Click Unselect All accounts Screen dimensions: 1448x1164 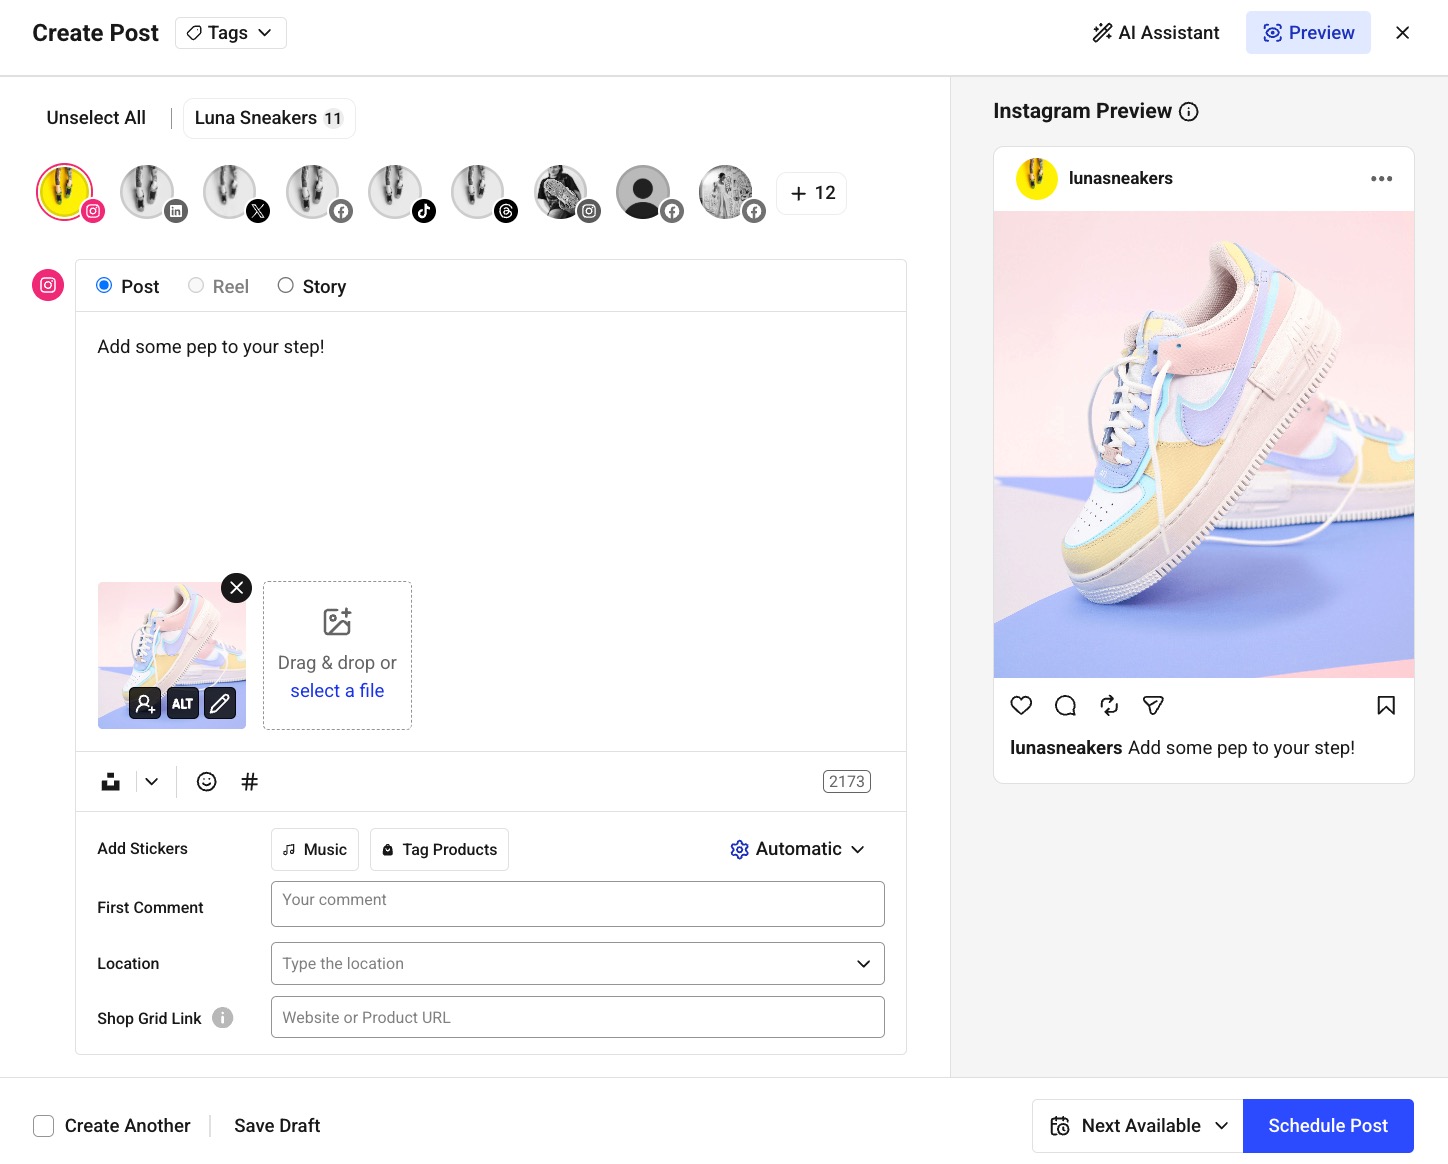pos(95,117)
